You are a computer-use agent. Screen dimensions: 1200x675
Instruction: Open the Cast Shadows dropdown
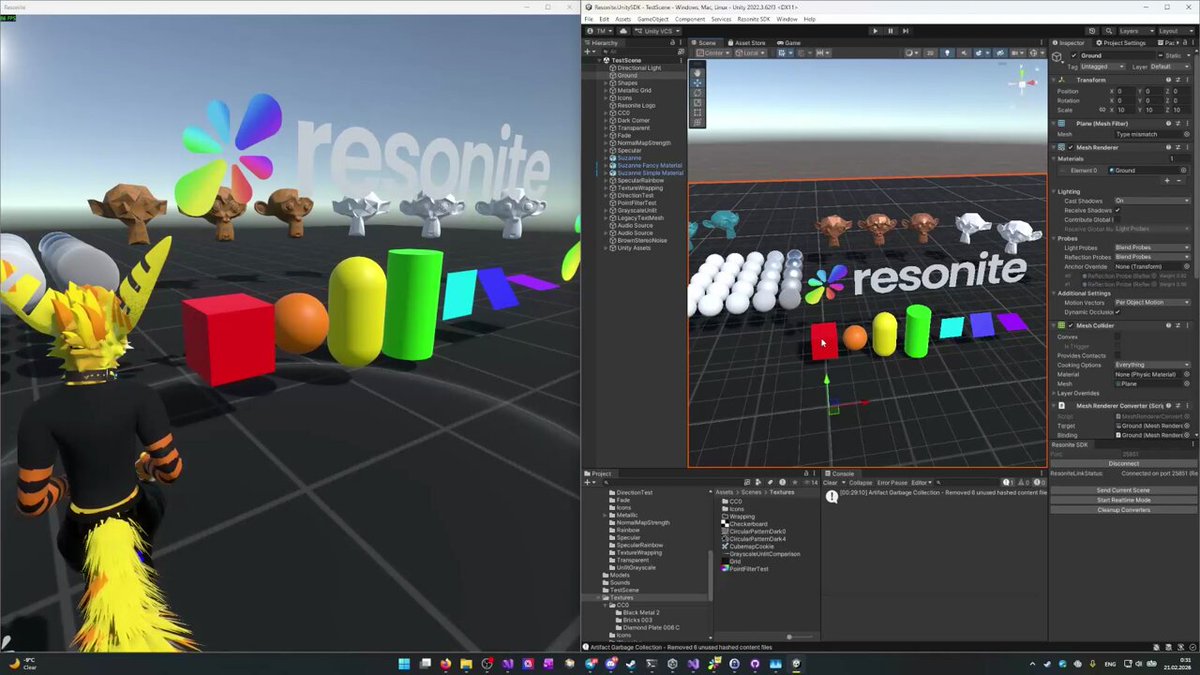(x=1151, y=201)
